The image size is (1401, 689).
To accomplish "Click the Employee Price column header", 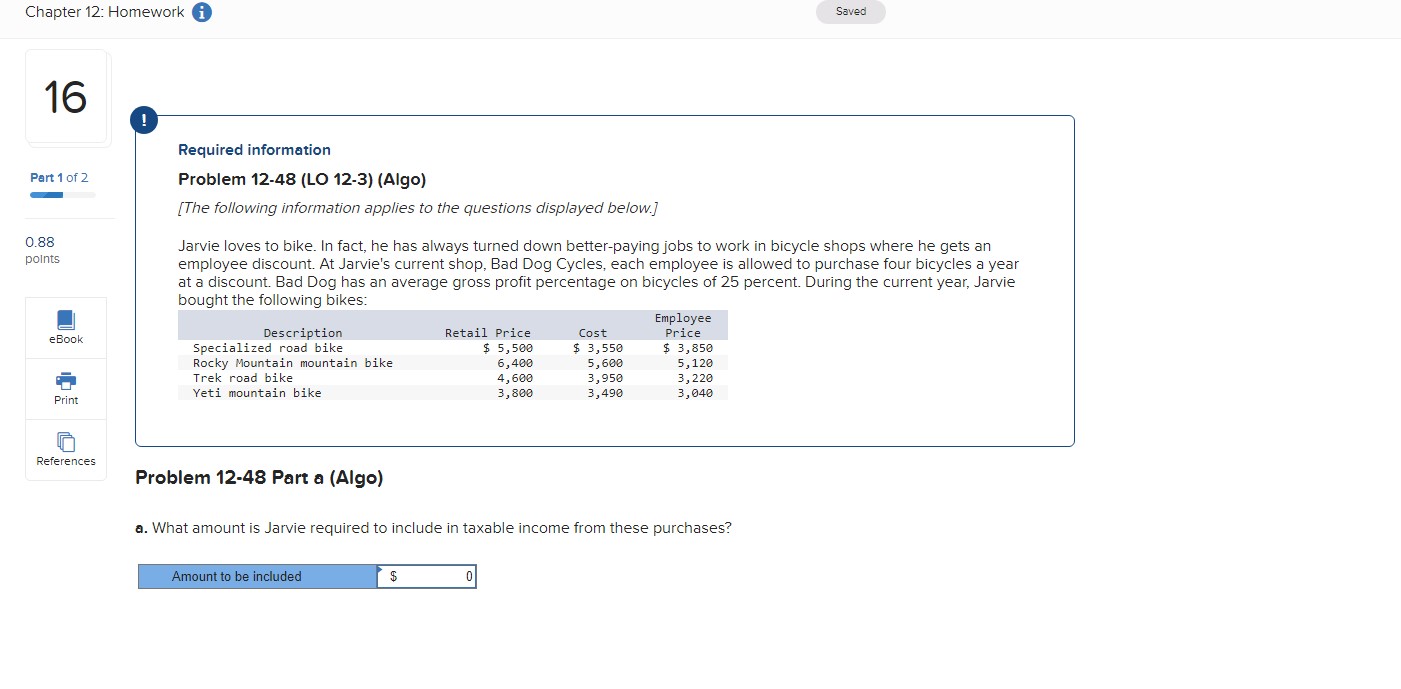I will (683, 325).
